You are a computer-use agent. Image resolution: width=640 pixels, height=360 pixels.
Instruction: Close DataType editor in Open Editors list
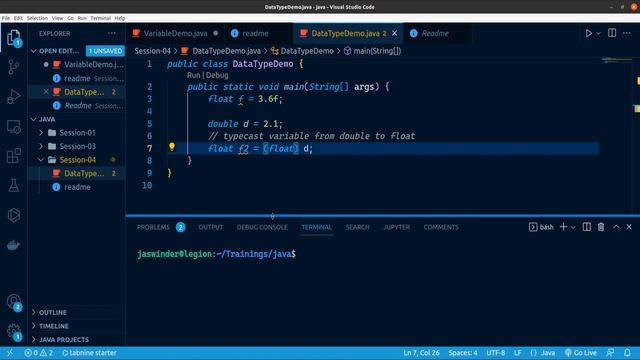tap(46, 92)
